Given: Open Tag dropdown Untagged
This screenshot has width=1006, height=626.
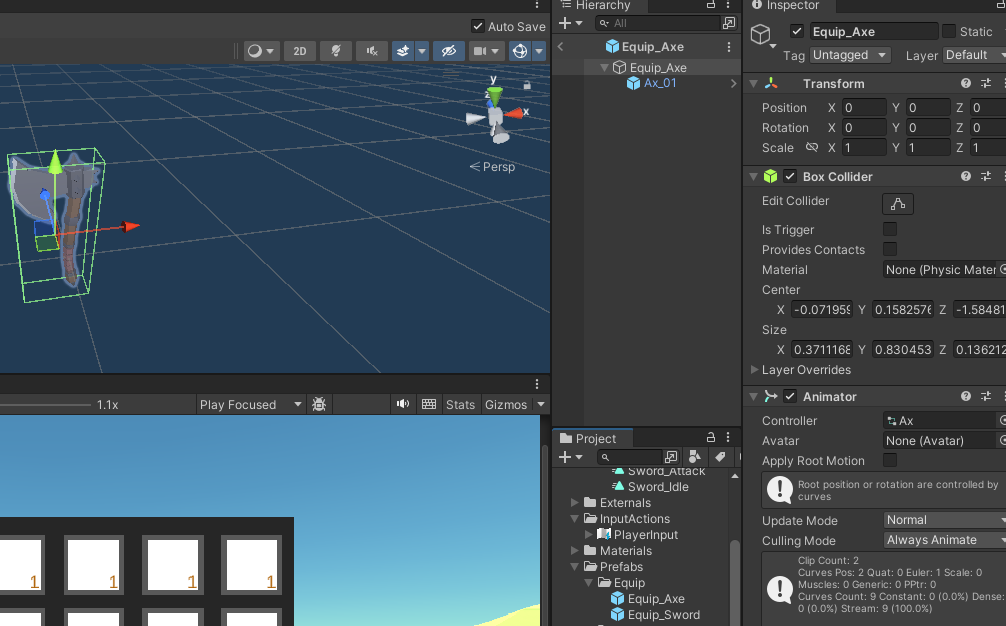Looking at the screenshot, I should click(850, 55).
